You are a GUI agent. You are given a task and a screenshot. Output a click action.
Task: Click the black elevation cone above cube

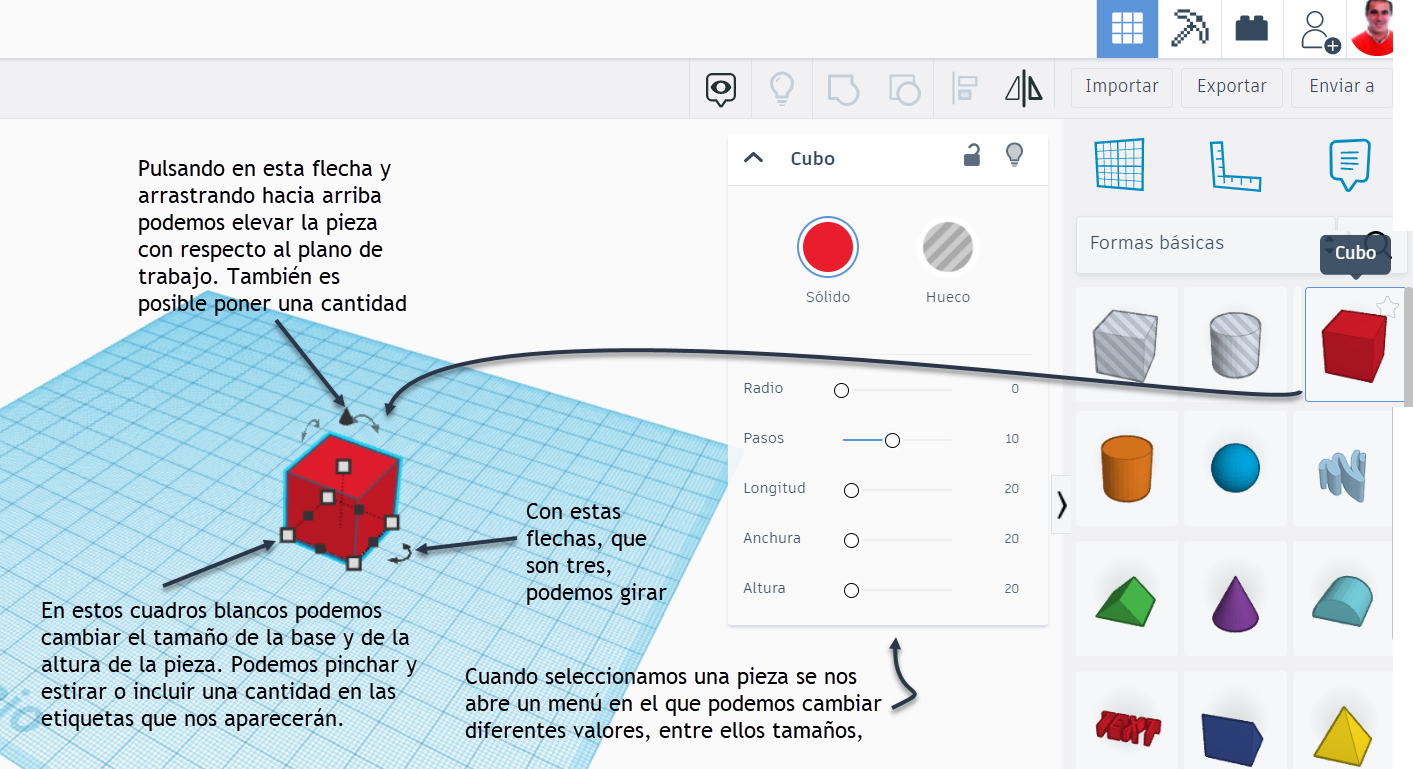pos(346,415)
